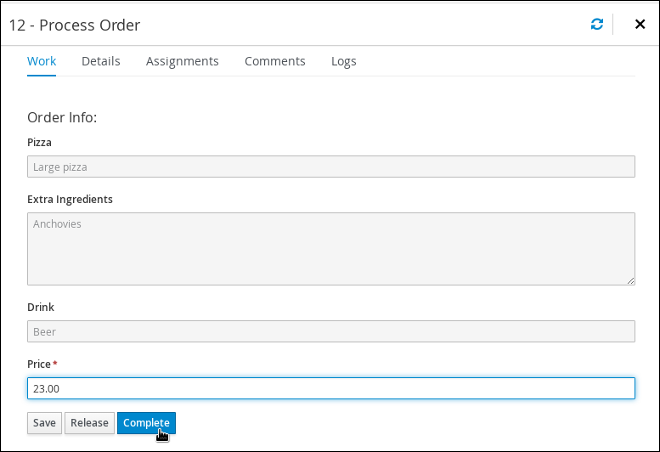Click the Drink field showing Beer
This screenshot has width=660, height=452.
tap(331, 331)
